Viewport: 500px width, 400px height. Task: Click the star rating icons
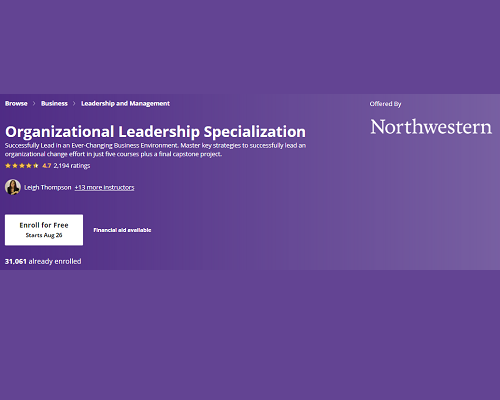point(22,166)
